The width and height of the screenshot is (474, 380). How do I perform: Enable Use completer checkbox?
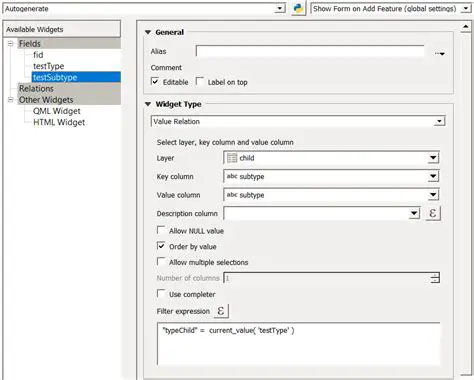click(161, 294)
